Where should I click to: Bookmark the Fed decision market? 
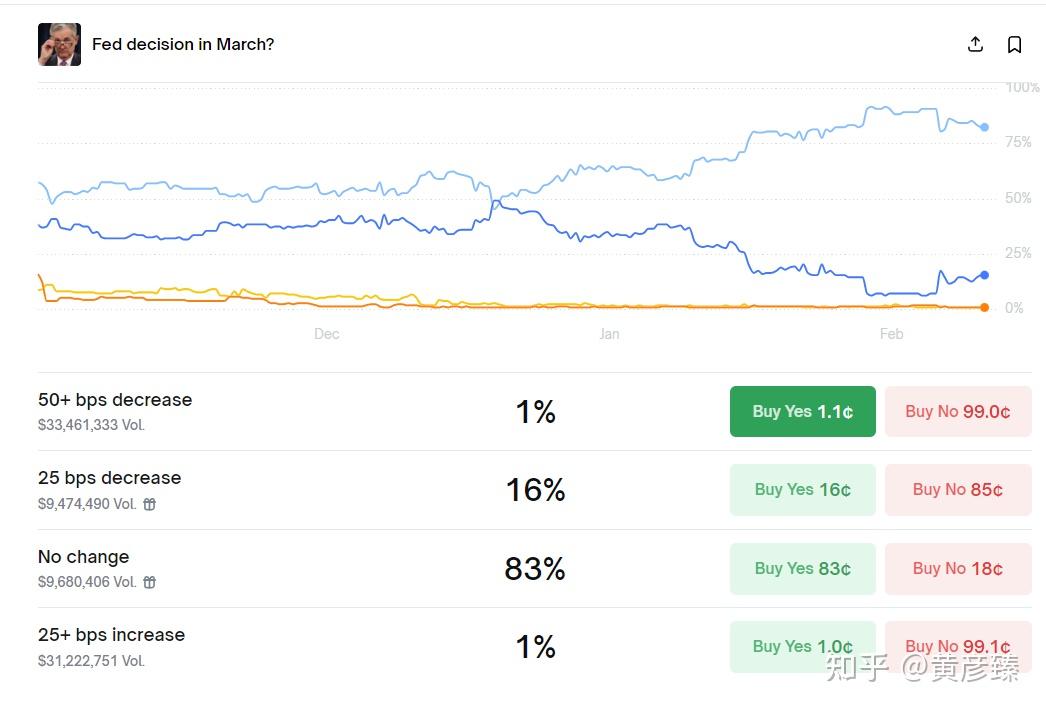1014,44
